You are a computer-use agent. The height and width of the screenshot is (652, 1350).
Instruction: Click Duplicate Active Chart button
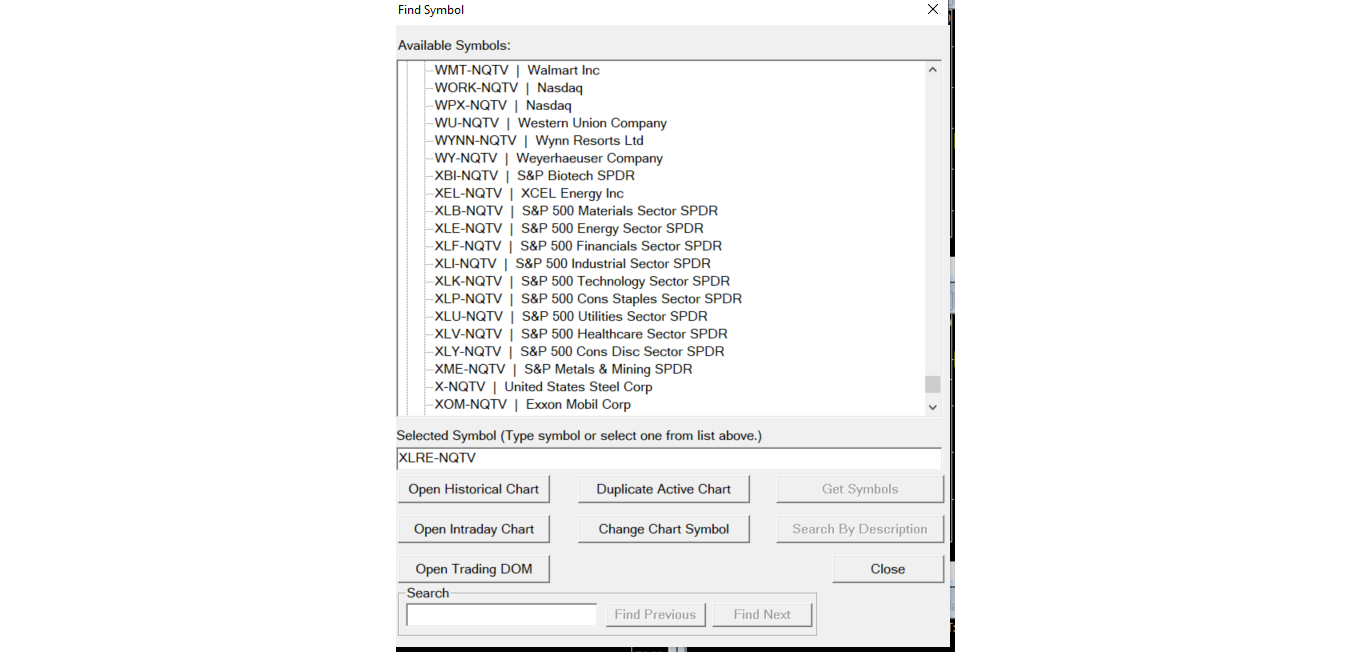pyautogui.click(x=663, y=489)
